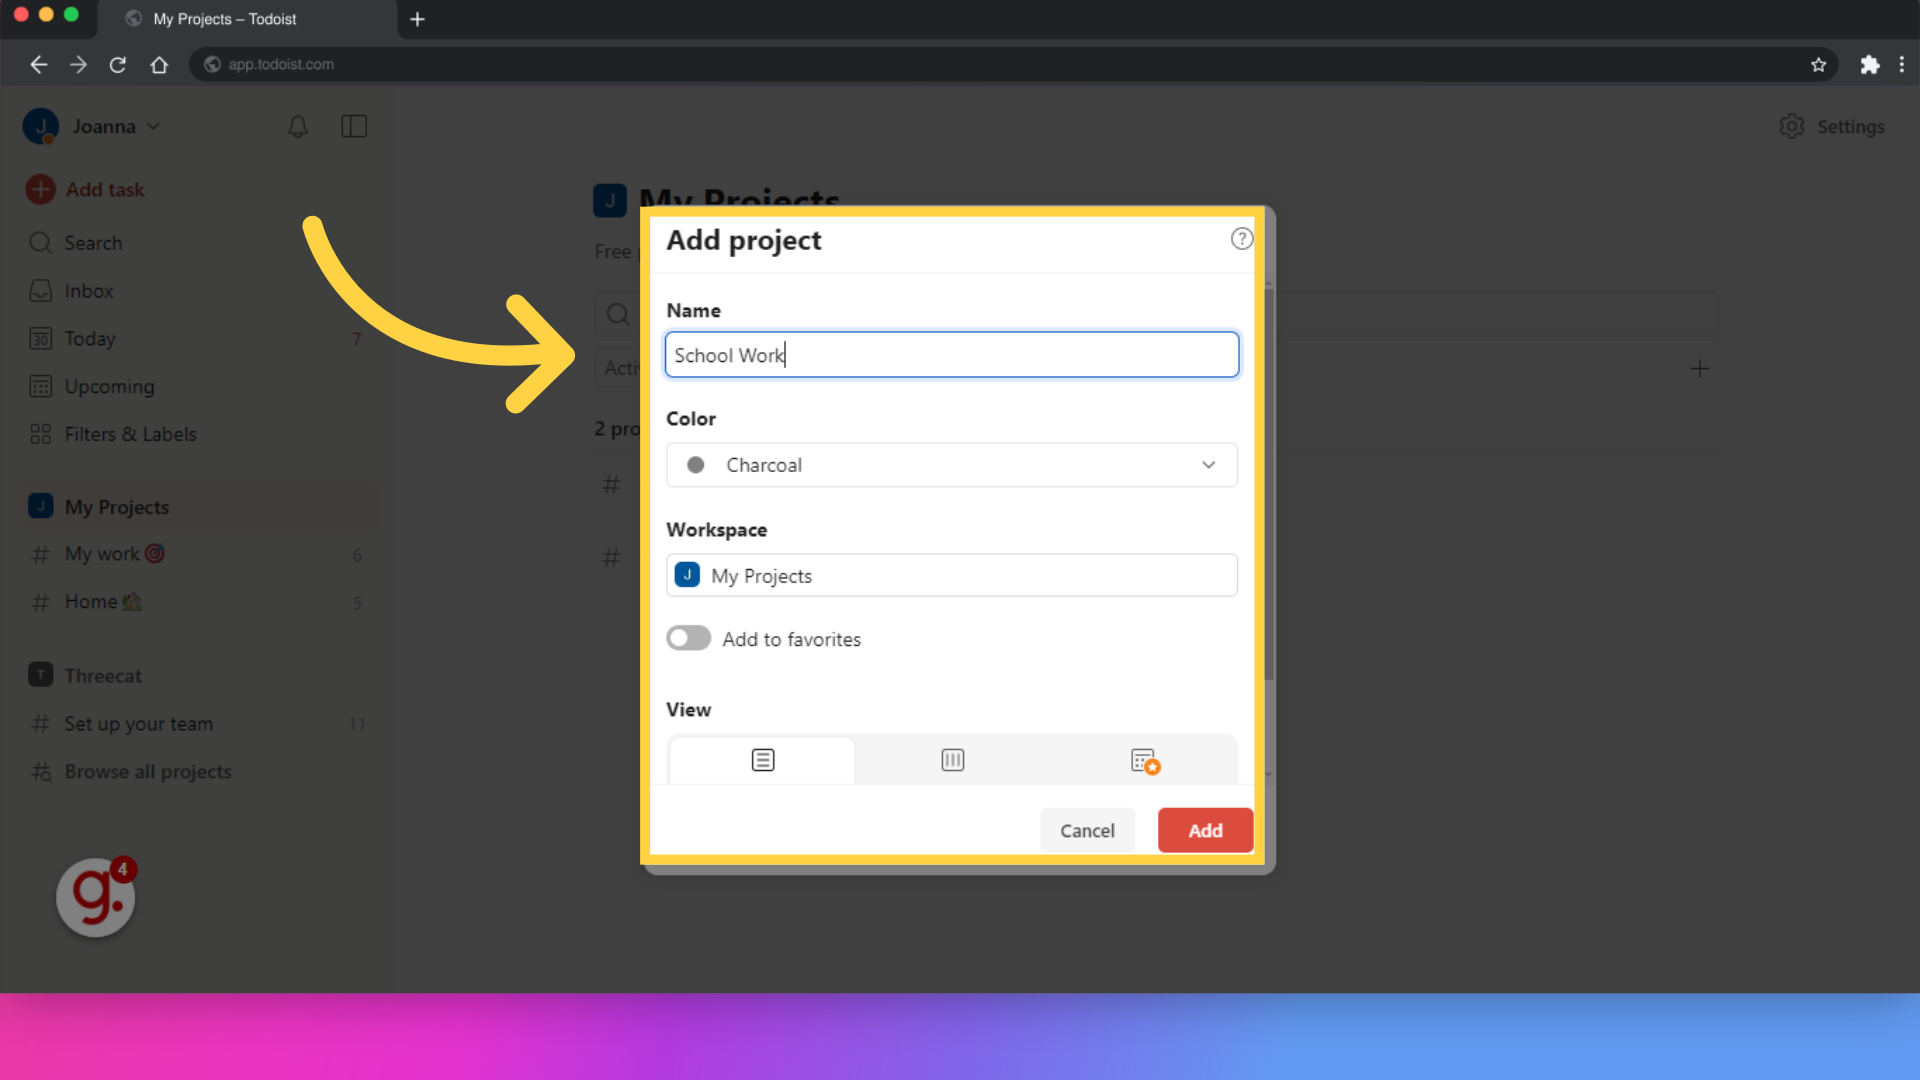
Task: Click the floating g. widget icon
Action: [96, 897]
